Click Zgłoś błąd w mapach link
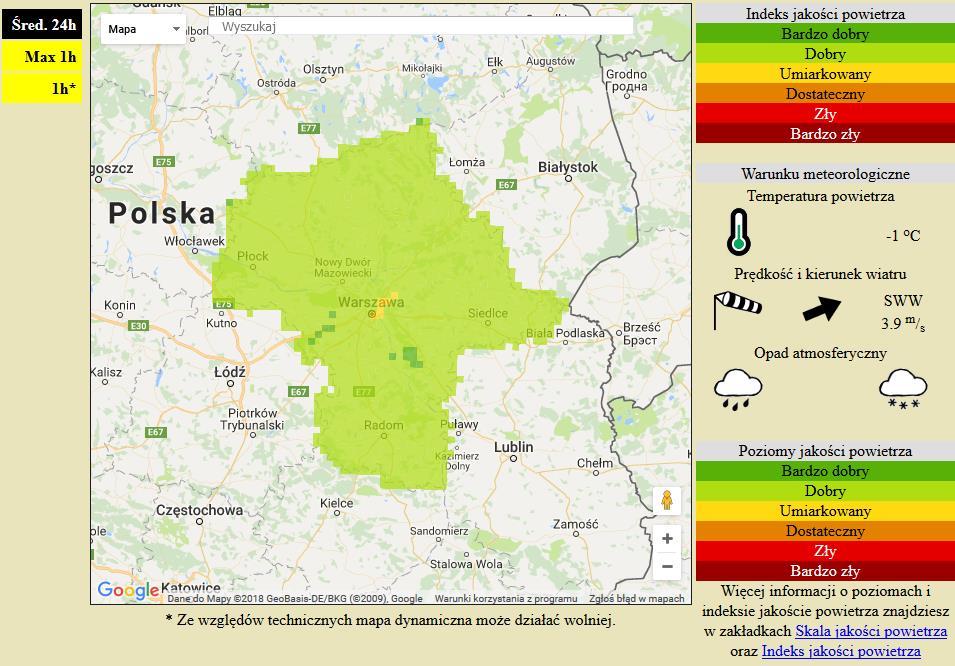This screenshot has height=666, width=955. 636,598
